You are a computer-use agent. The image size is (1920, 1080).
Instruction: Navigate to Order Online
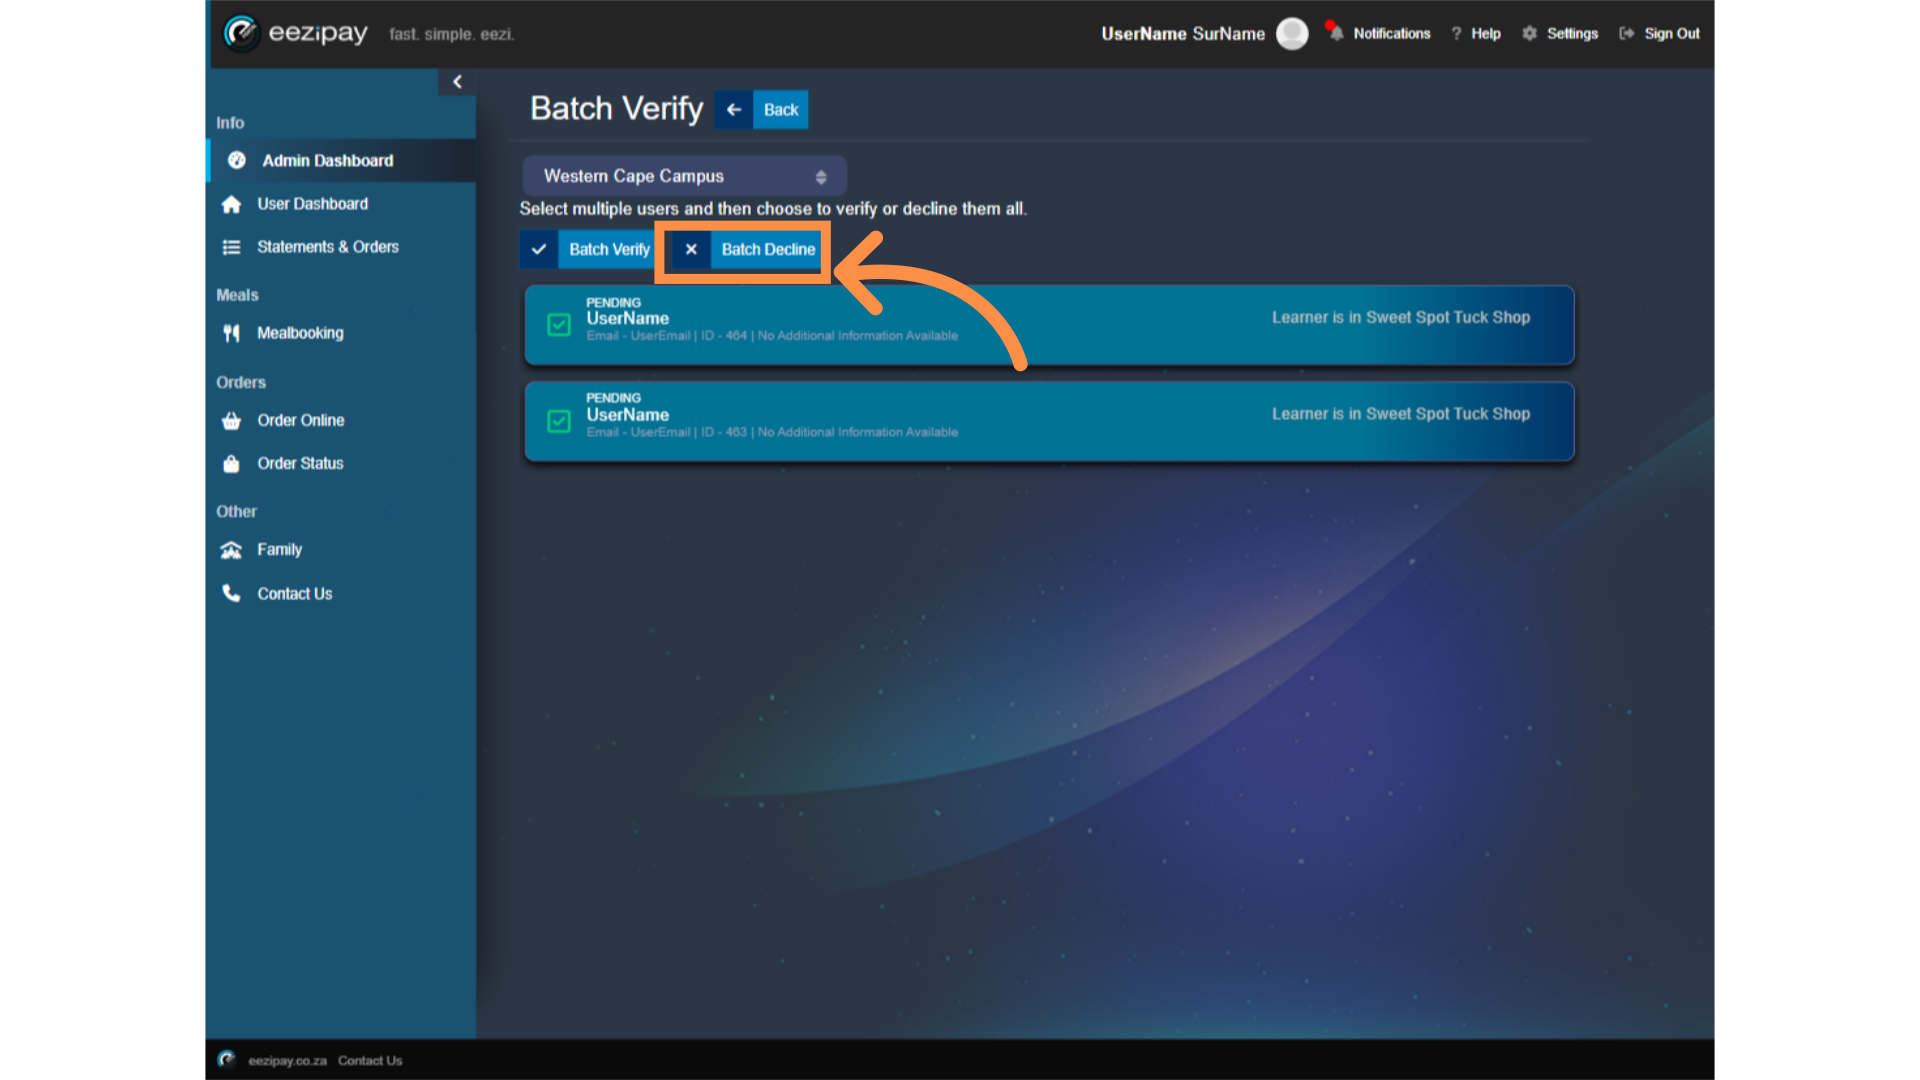pos(300,421)
